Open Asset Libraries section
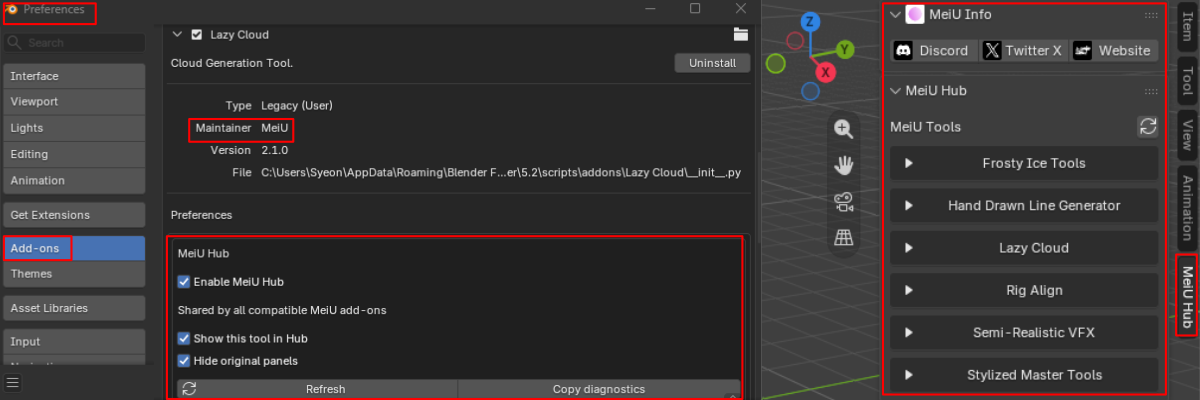This screenshot has width=1200, height=400. point(77,308)
